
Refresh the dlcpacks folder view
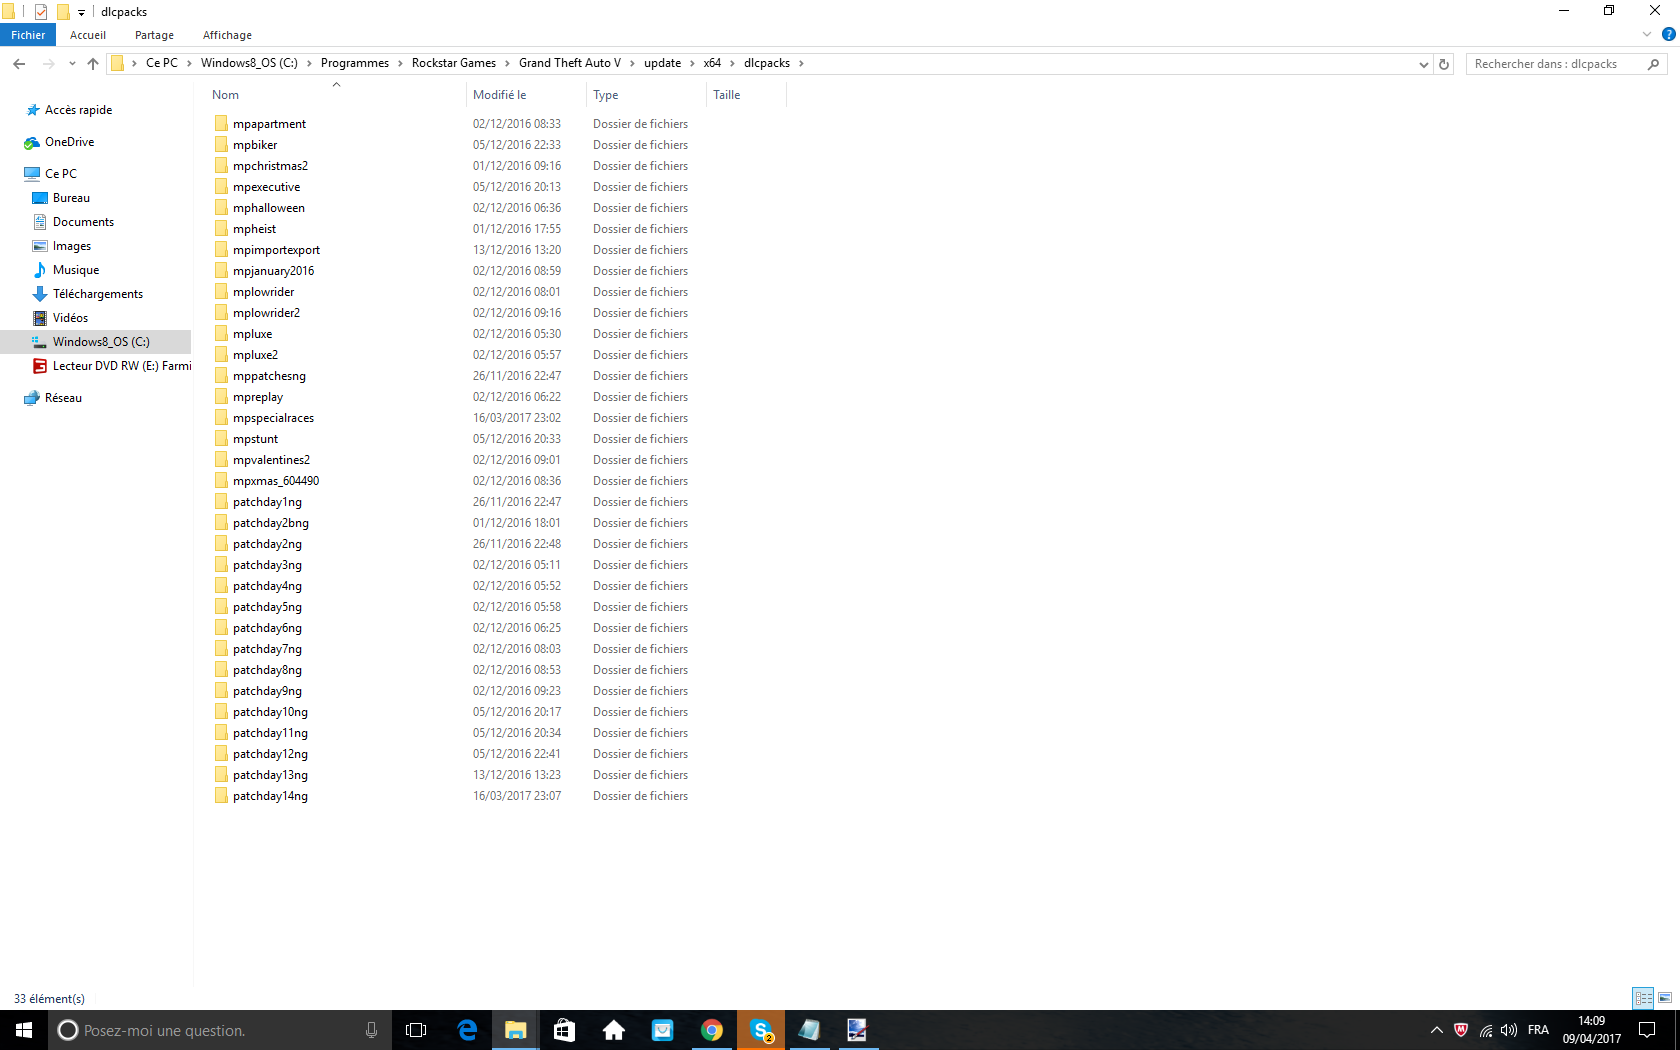click(x=1444, y=64)
